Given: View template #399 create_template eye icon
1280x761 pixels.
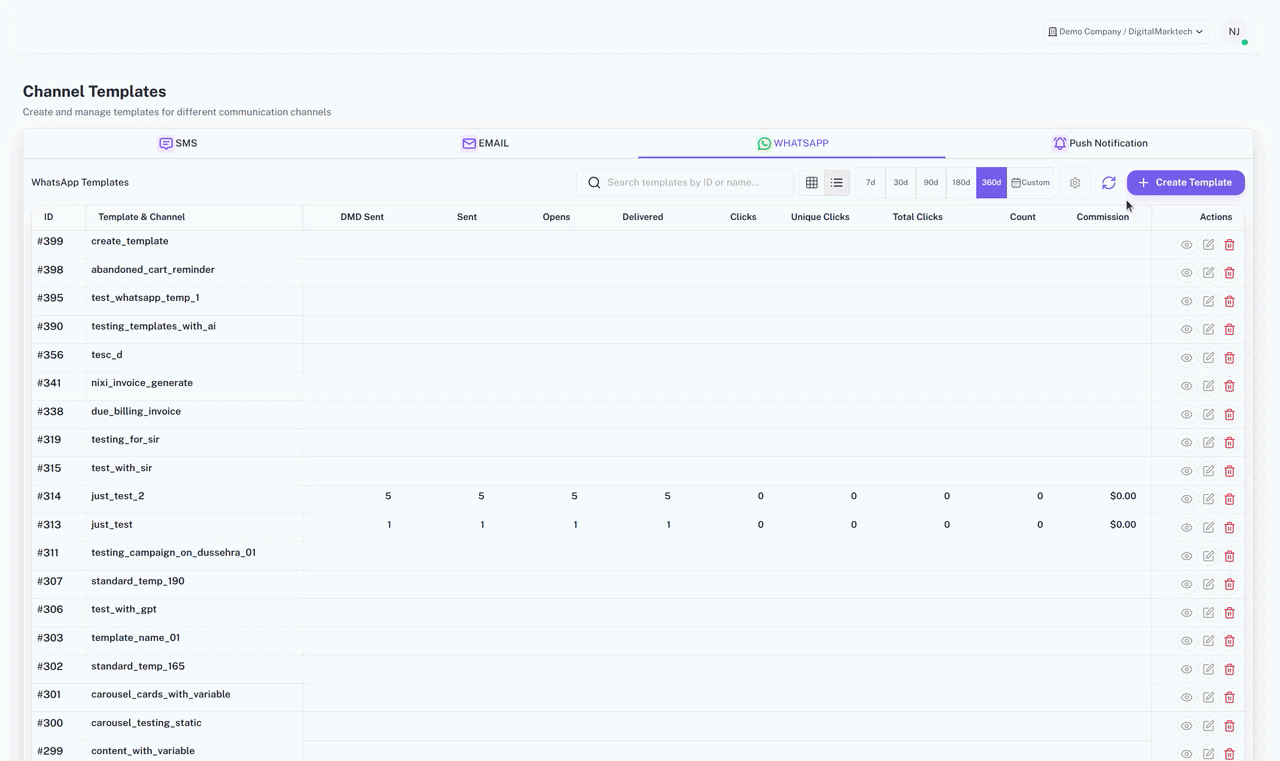Looking at the screenshot, I should [x=1186, y=245].
